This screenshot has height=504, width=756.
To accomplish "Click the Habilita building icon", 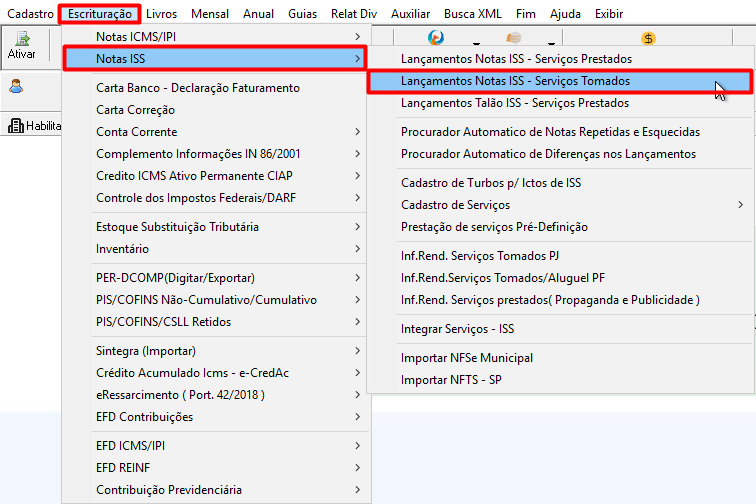I will point(16,126).
